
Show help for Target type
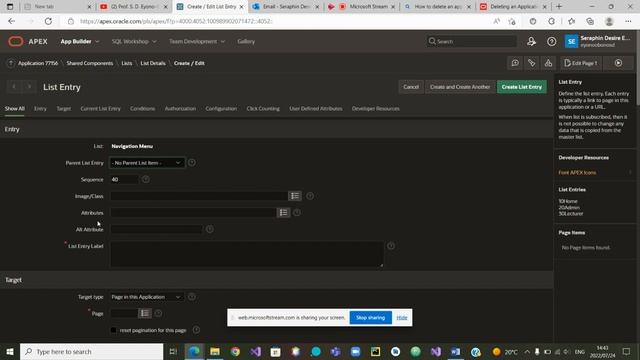(x=191, y=297)
